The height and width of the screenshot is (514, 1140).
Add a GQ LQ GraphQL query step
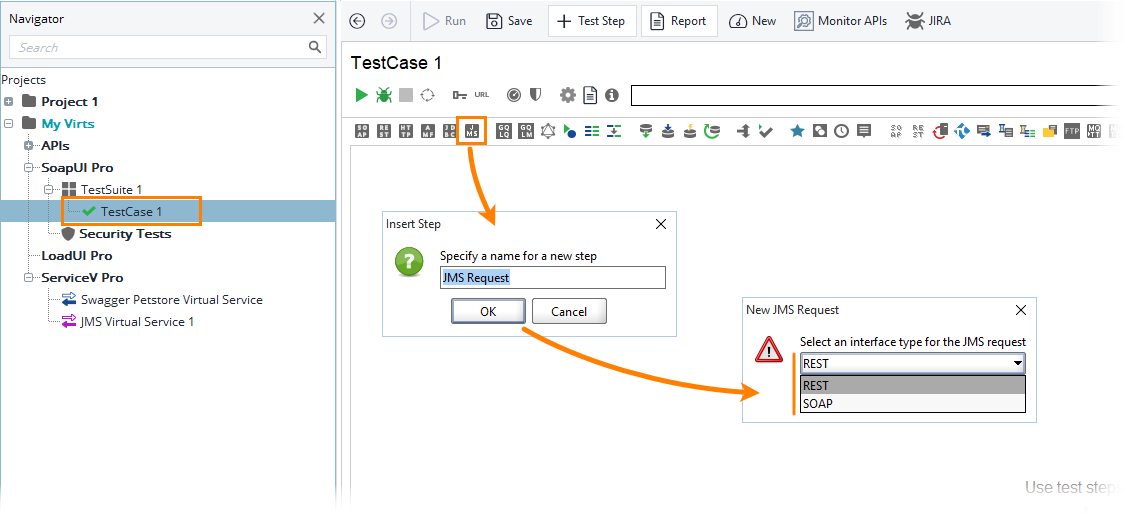coord(503,131)
